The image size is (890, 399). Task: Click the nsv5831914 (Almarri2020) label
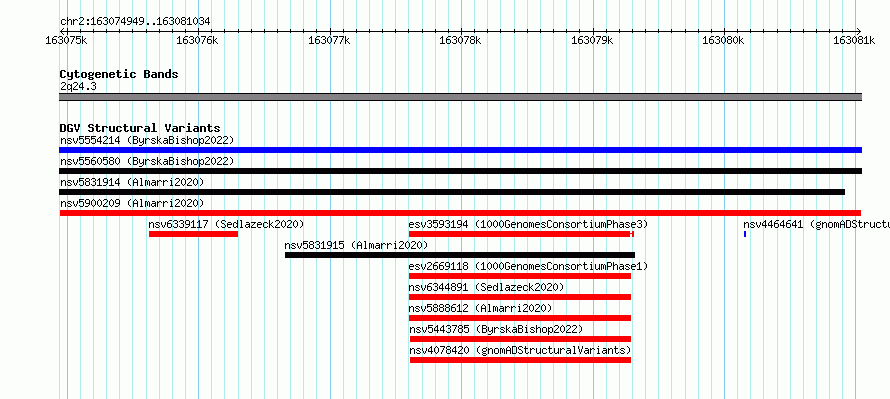point(132,182)
